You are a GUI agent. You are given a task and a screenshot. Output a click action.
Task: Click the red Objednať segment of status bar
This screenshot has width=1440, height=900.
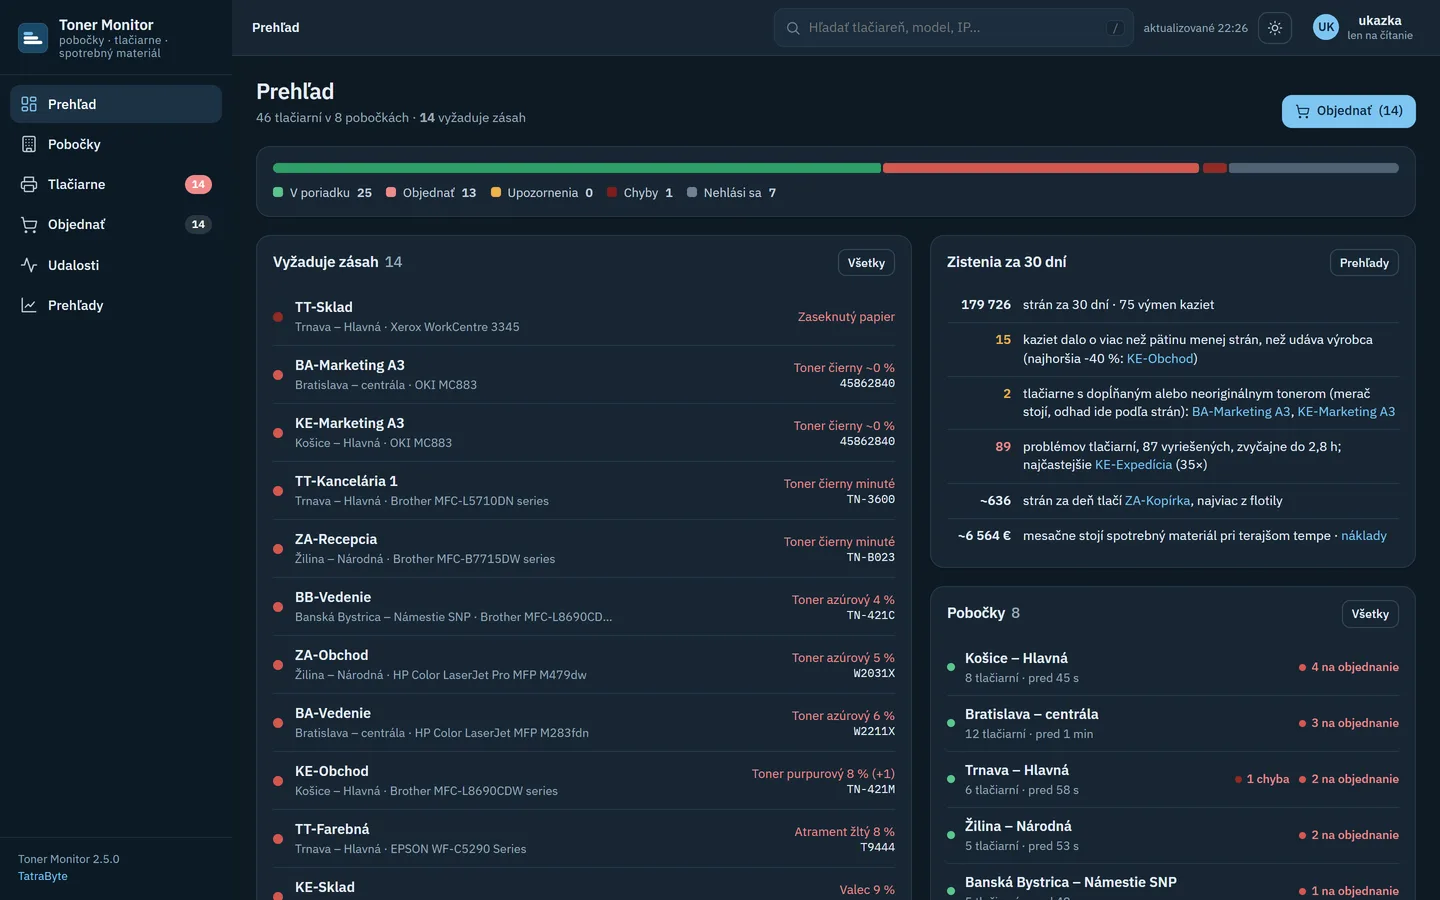coord(1041,168)
